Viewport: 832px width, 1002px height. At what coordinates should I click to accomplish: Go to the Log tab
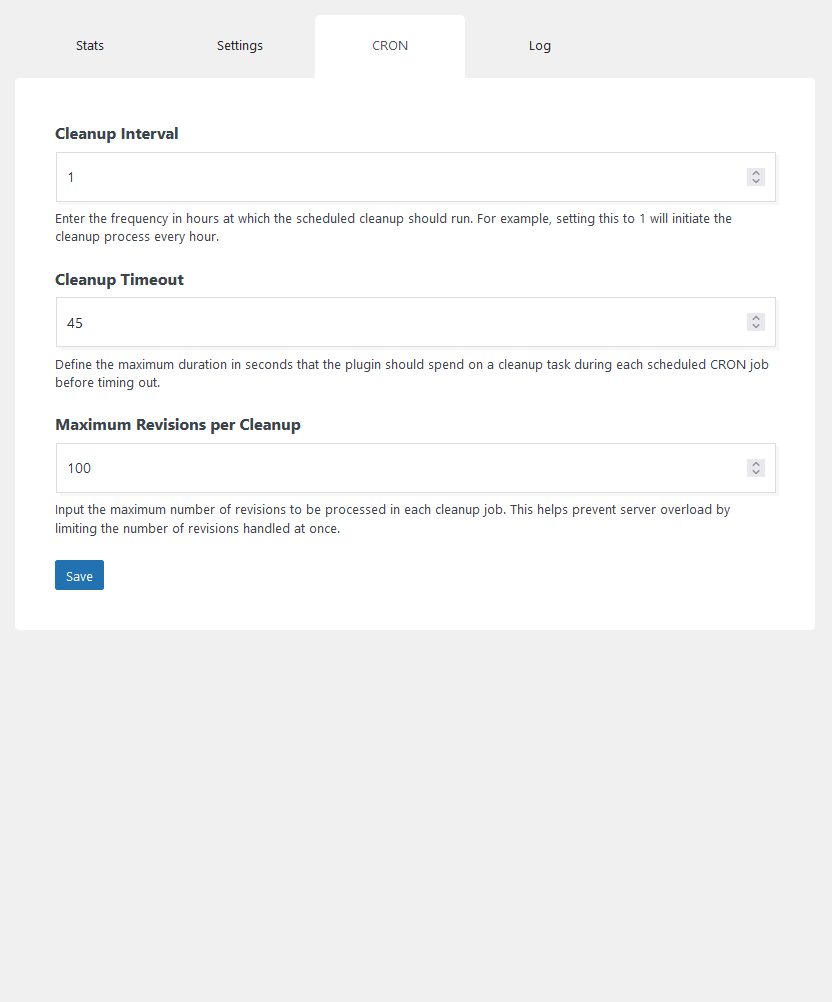[539, 46]
